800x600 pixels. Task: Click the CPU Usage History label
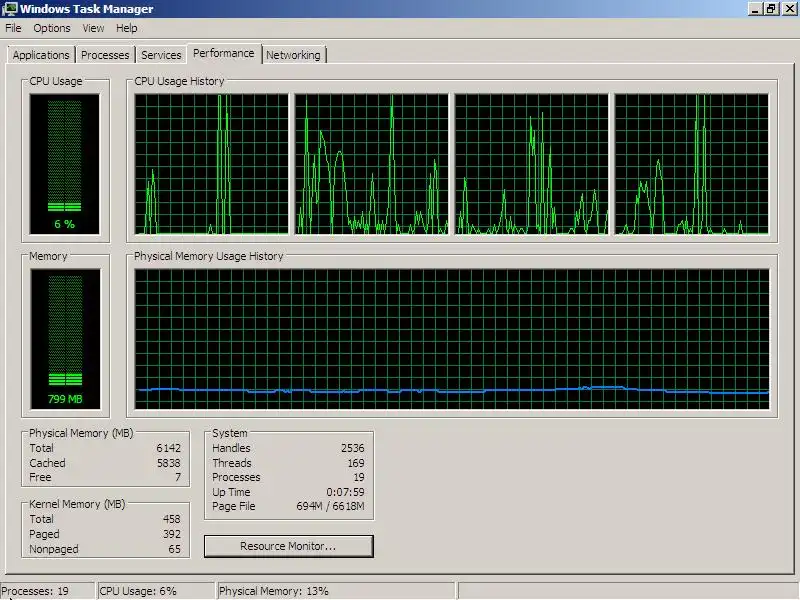[179, 81]
